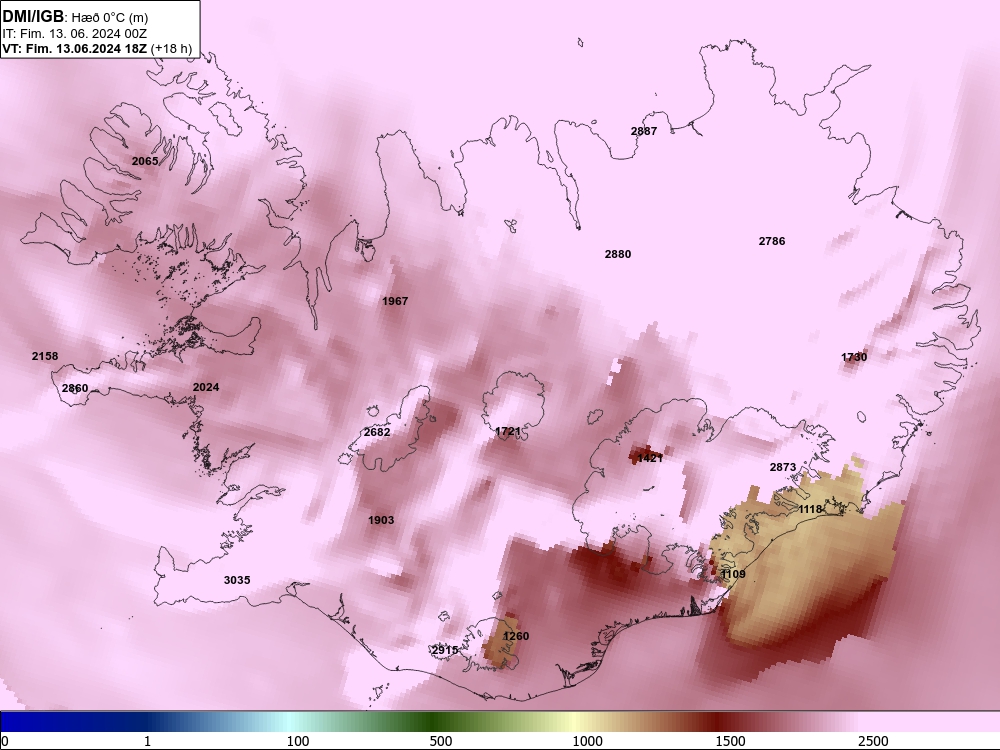Select the 3035 label on Reykjanes

[x=237, y=580]
